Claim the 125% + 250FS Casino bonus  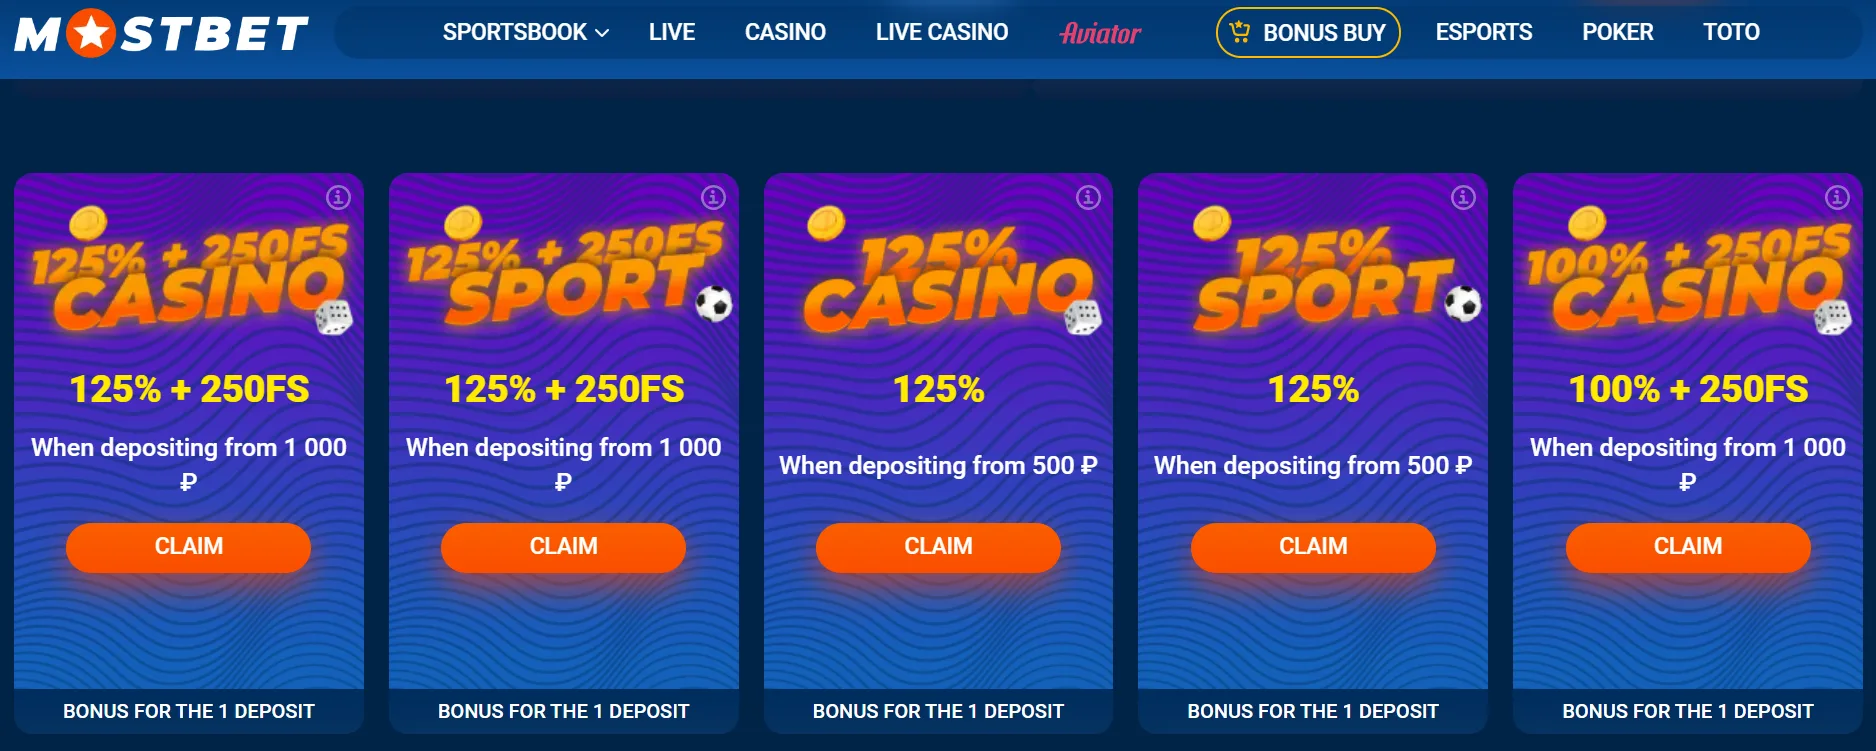(x=187, y=547)
